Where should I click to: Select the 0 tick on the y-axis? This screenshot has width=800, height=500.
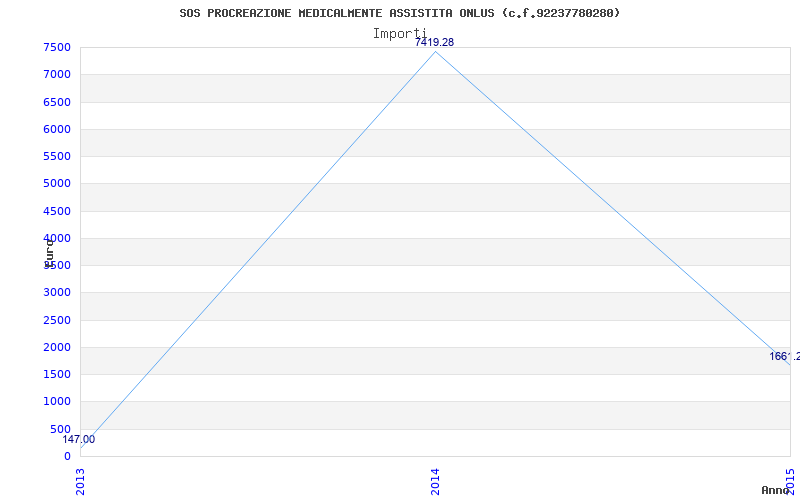tap(67, 457)
